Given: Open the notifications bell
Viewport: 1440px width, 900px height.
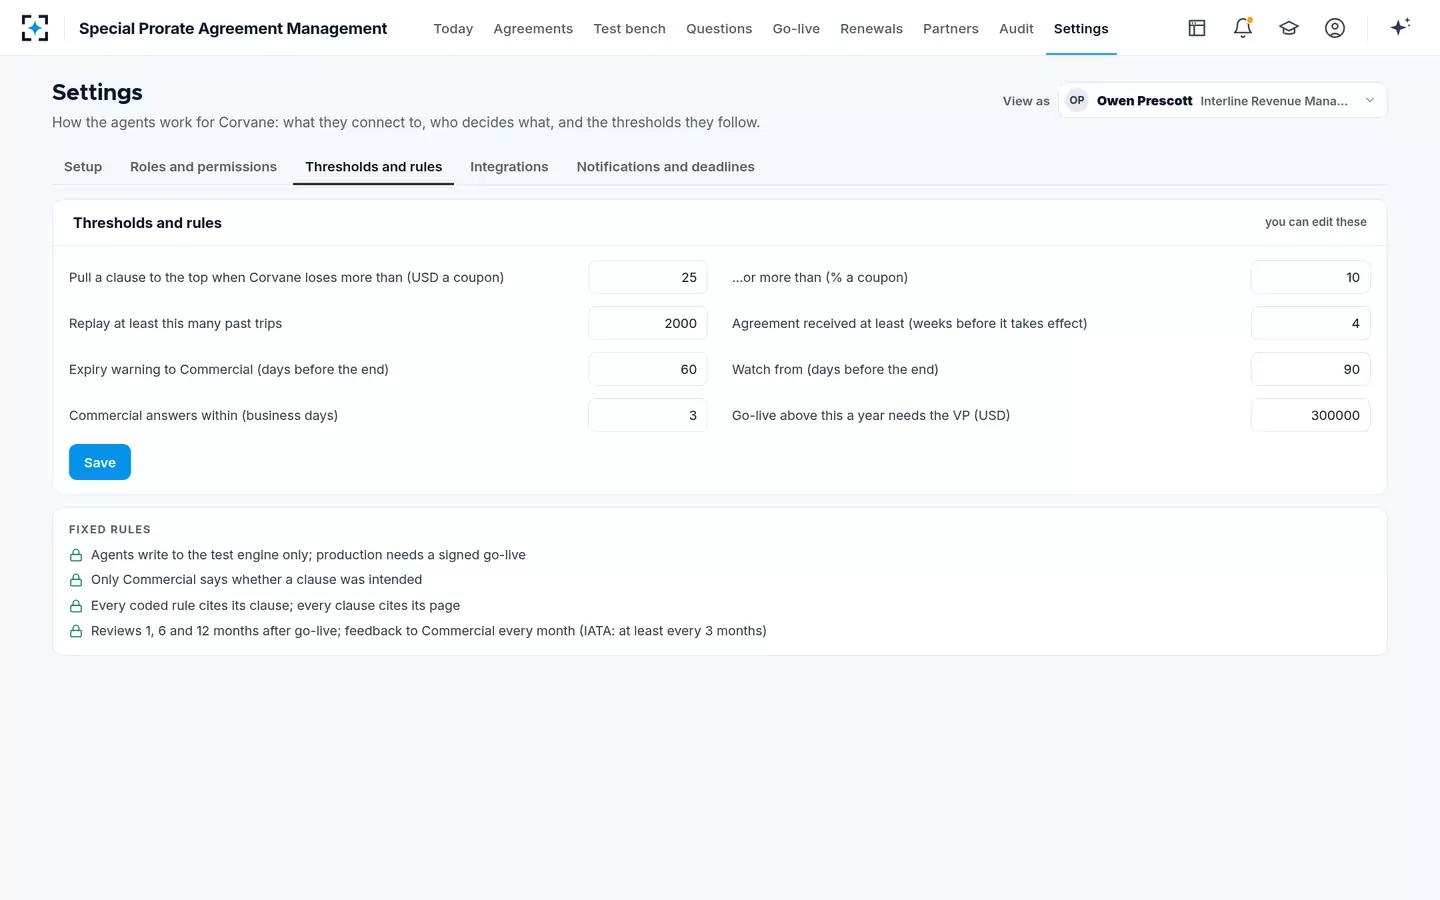Looking at the screenshot, I should pos(1243,28).
